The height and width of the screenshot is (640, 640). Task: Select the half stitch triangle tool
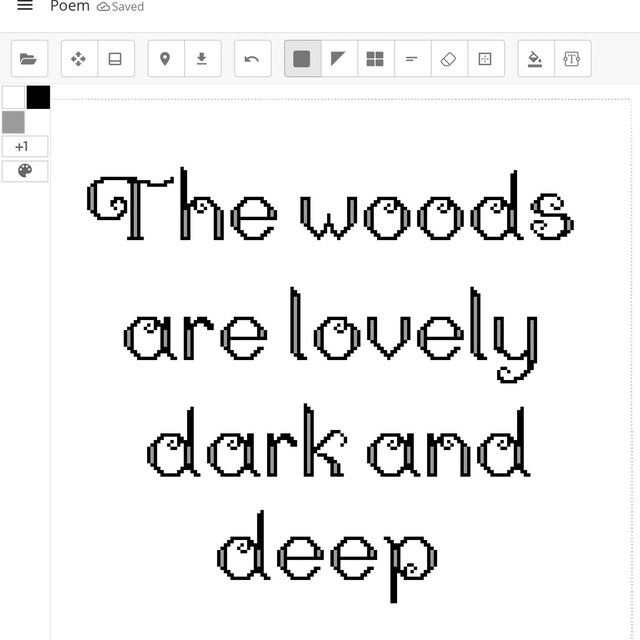(339, 59)
